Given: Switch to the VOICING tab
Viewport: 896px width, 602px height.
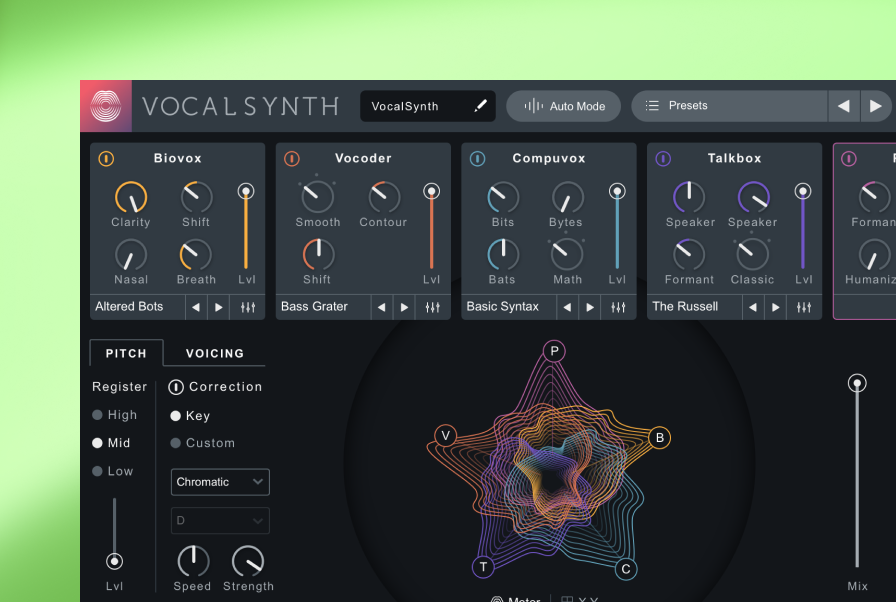Looking at the screenshot, I should (x=215, y=353).
